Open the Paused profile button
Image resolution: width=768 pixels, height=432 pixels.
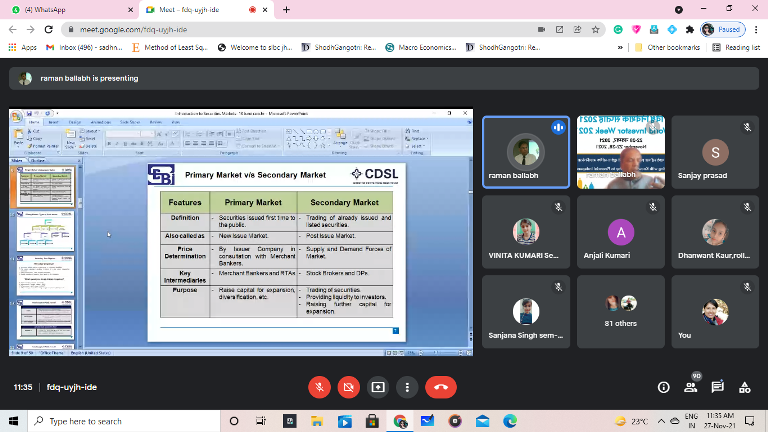pos(723,29)
